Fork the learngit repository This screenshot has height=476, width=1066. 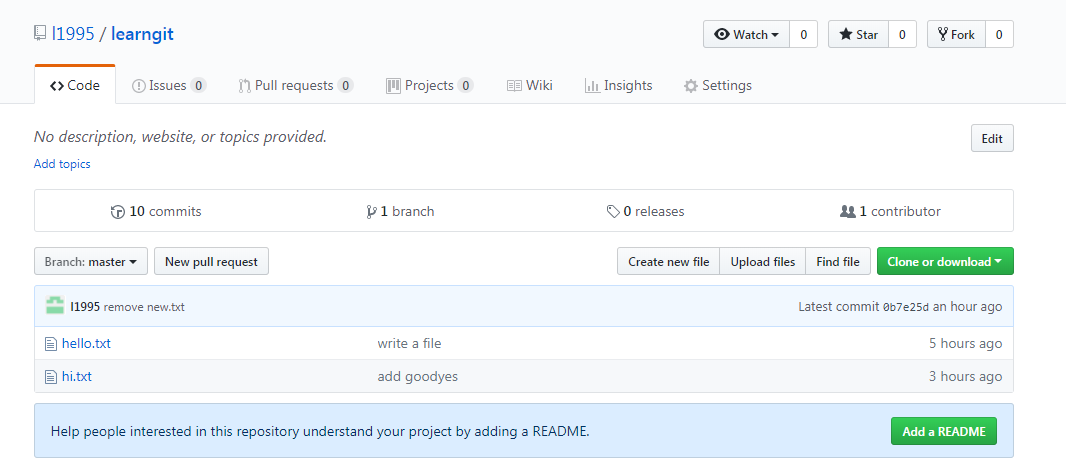point(955,34)
